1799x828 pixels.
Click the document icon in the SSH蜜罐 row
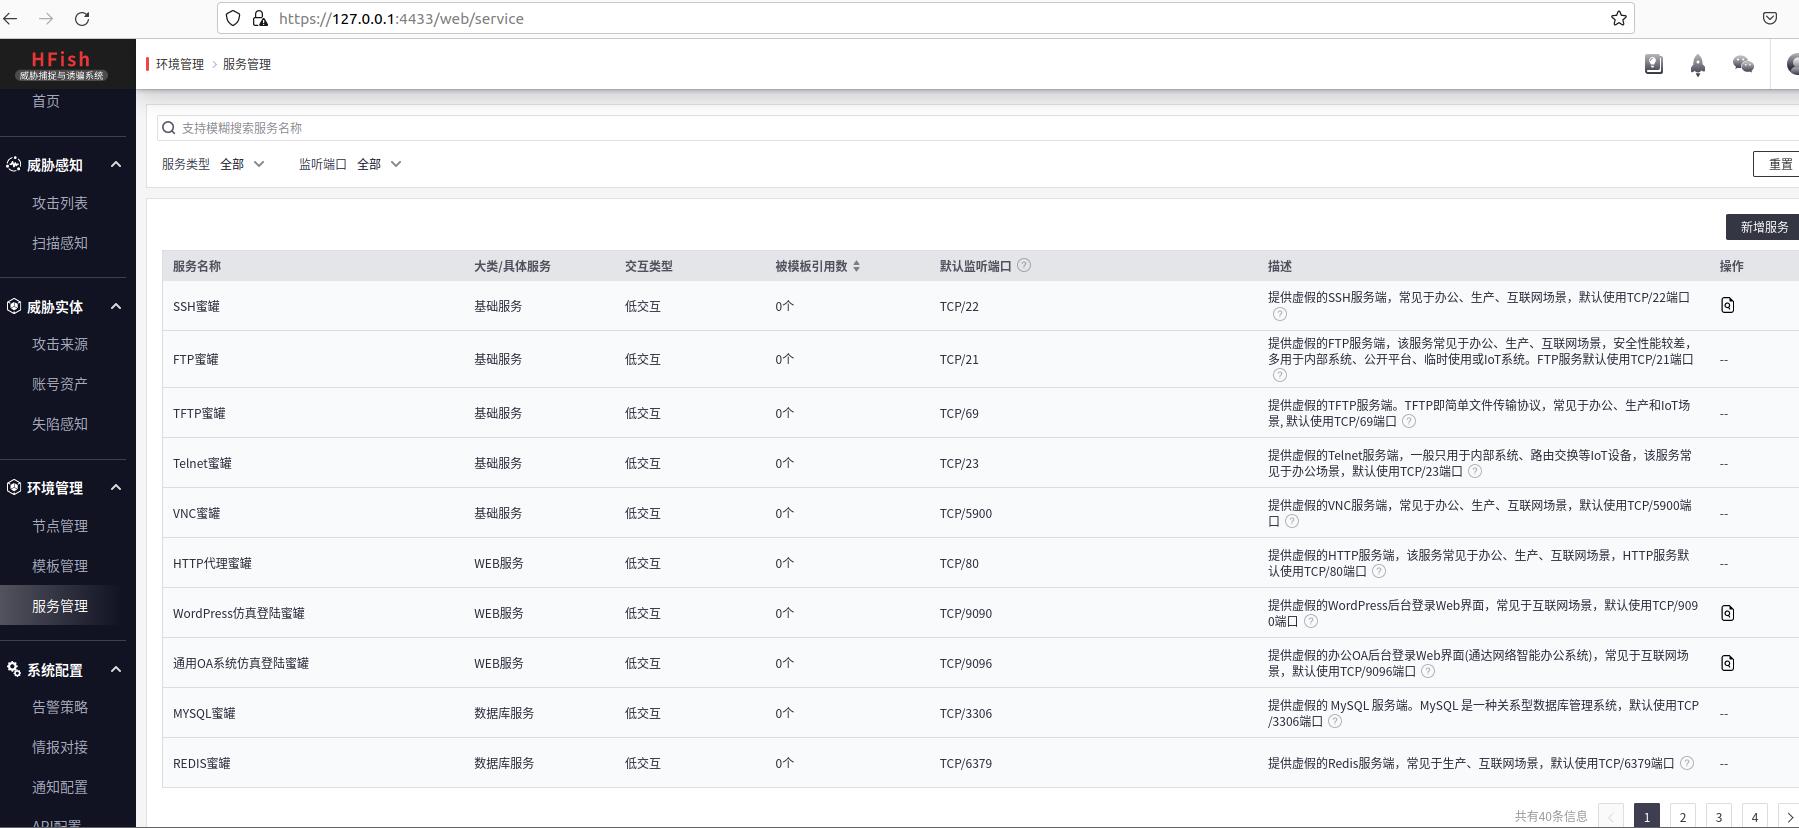click(x=1727, y=305)
